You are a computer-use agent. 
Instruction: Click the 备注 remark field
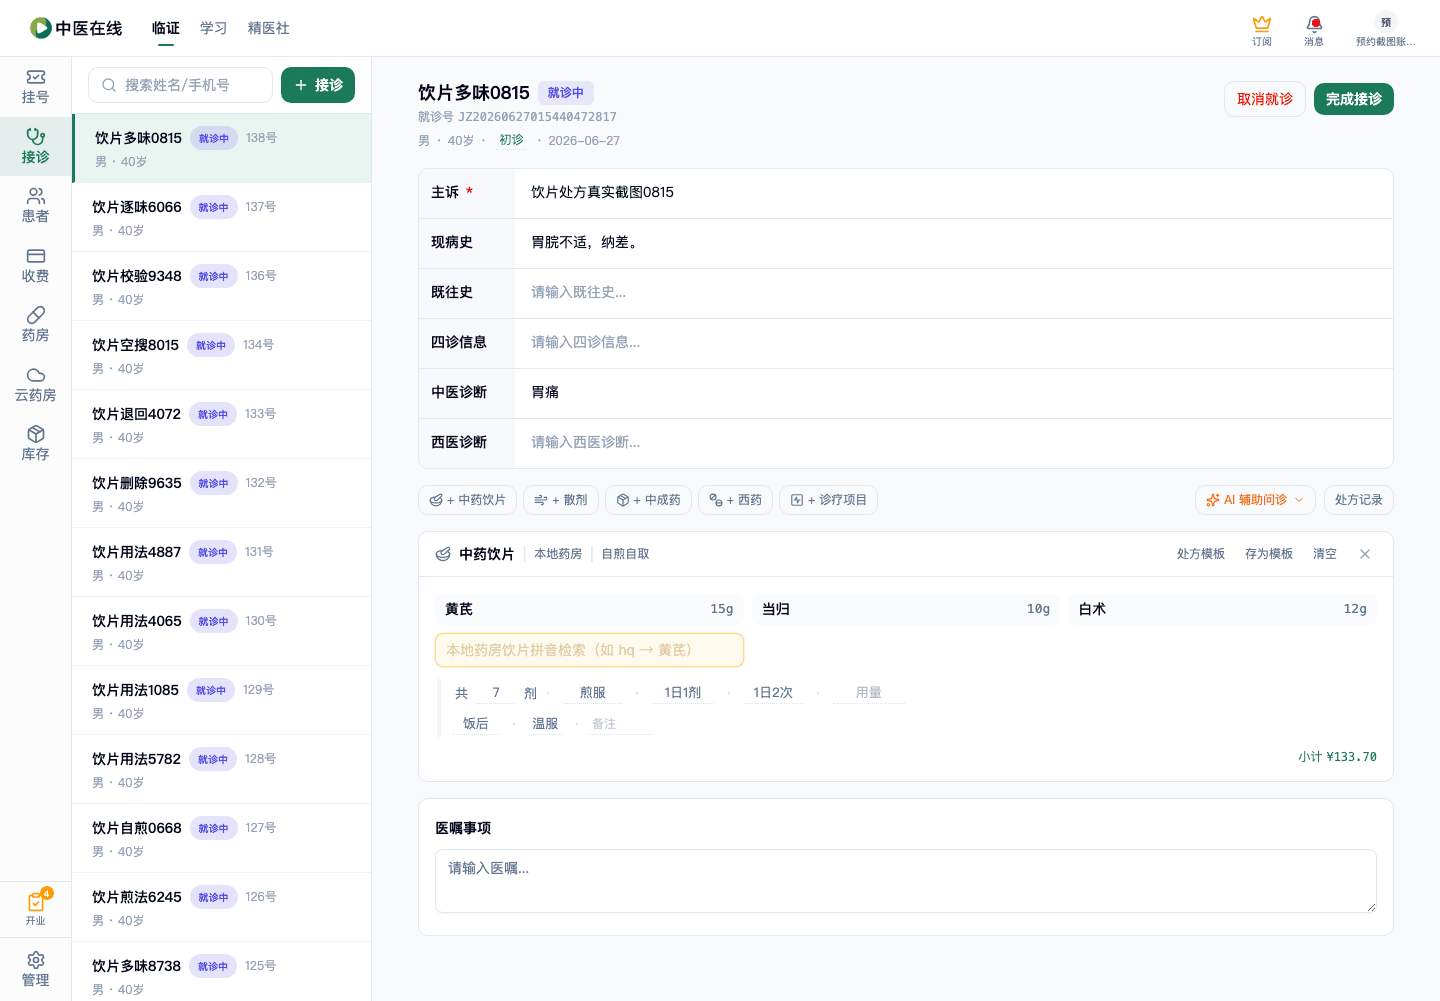click(619, 724)
